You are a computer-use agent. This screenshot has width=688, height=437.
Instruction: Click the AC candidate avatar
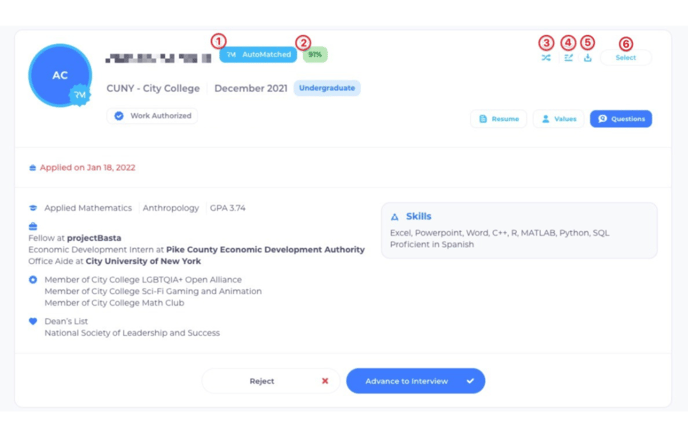point(59,75)
